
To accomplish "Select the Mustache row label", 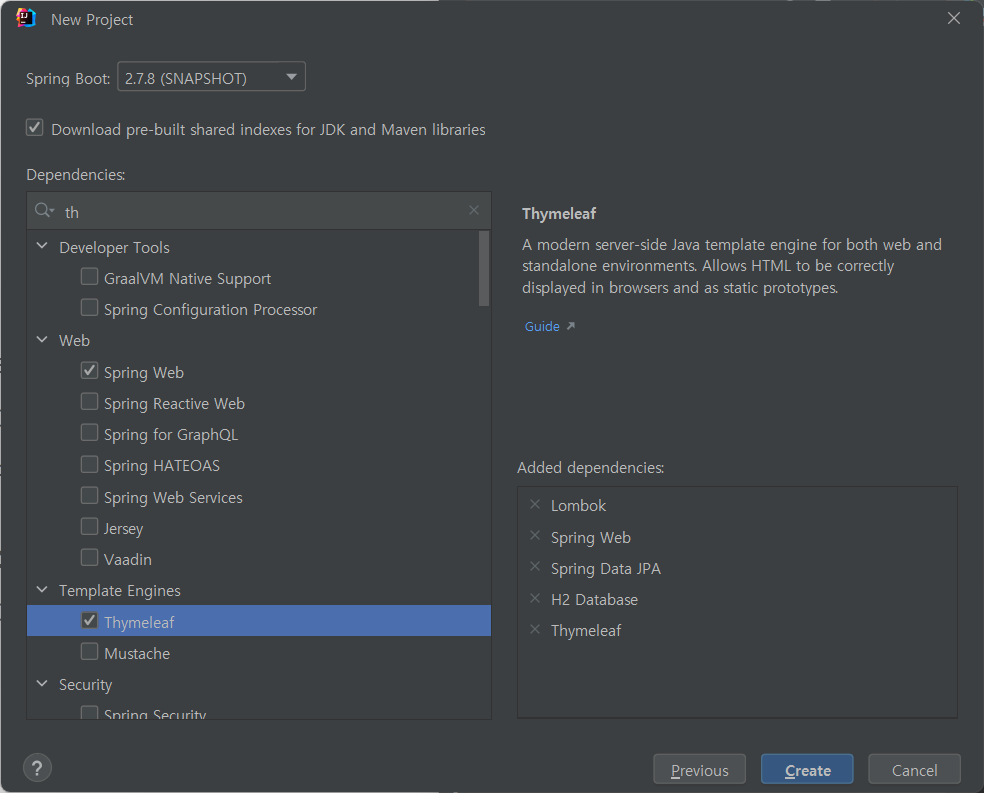I will [137, 654].
